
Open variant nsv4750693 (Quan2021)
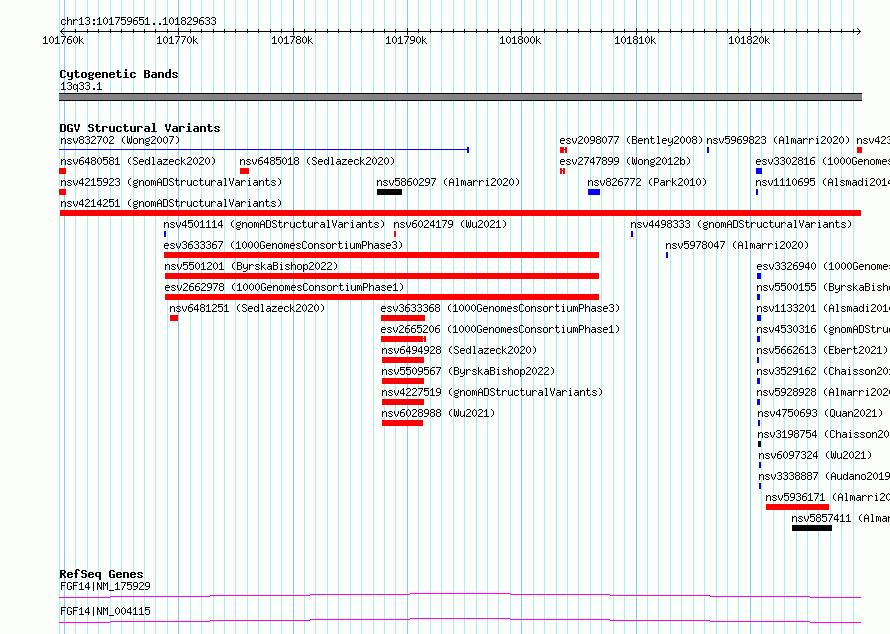[x=820, y=413]
